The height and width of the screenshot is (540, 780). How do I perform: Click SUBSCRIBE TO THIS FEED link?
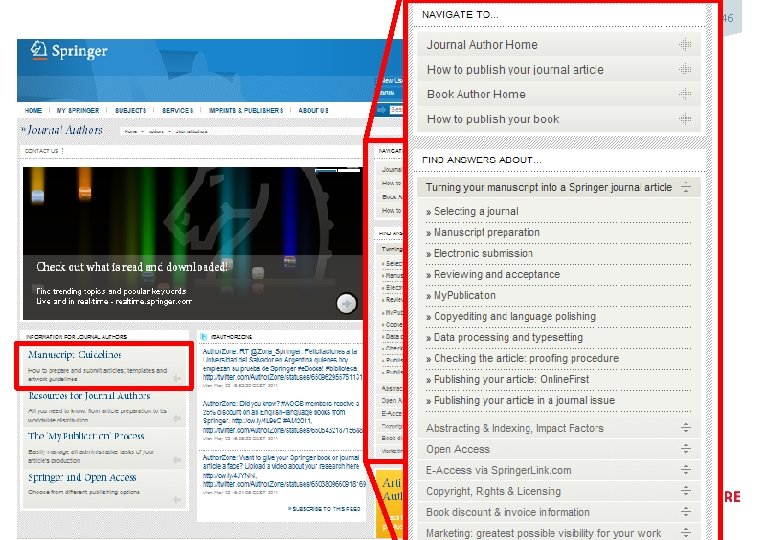(x=324, y=509)
